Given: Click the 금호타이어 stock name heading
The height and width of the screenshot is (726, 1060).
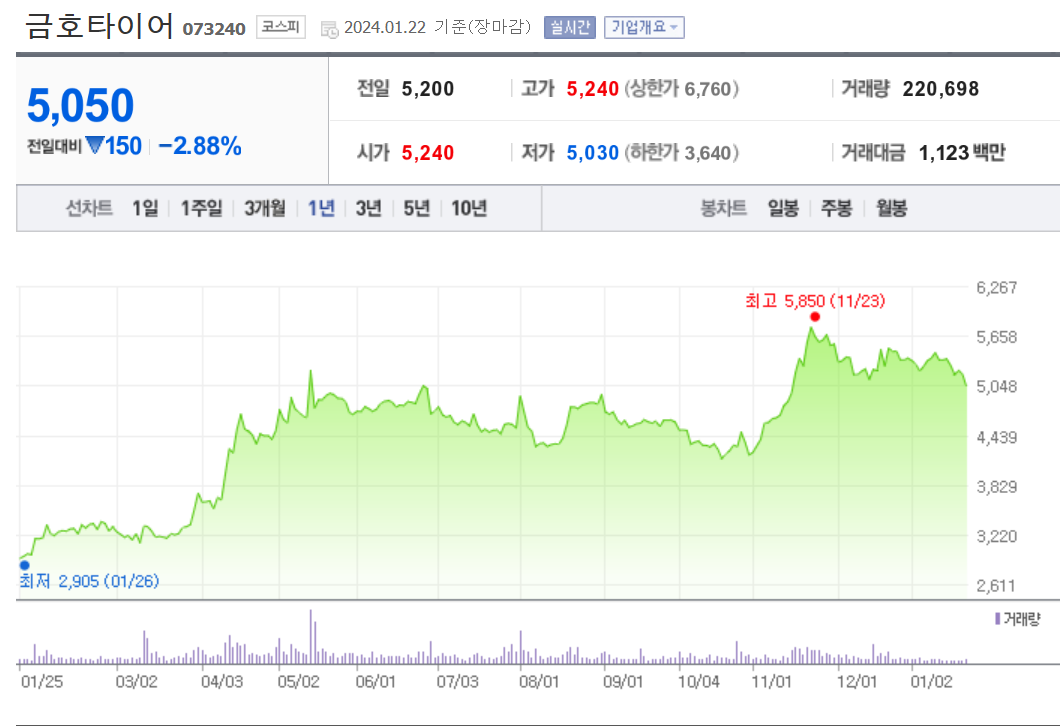Looking at the screenshot, I should [x=99, y=26].
